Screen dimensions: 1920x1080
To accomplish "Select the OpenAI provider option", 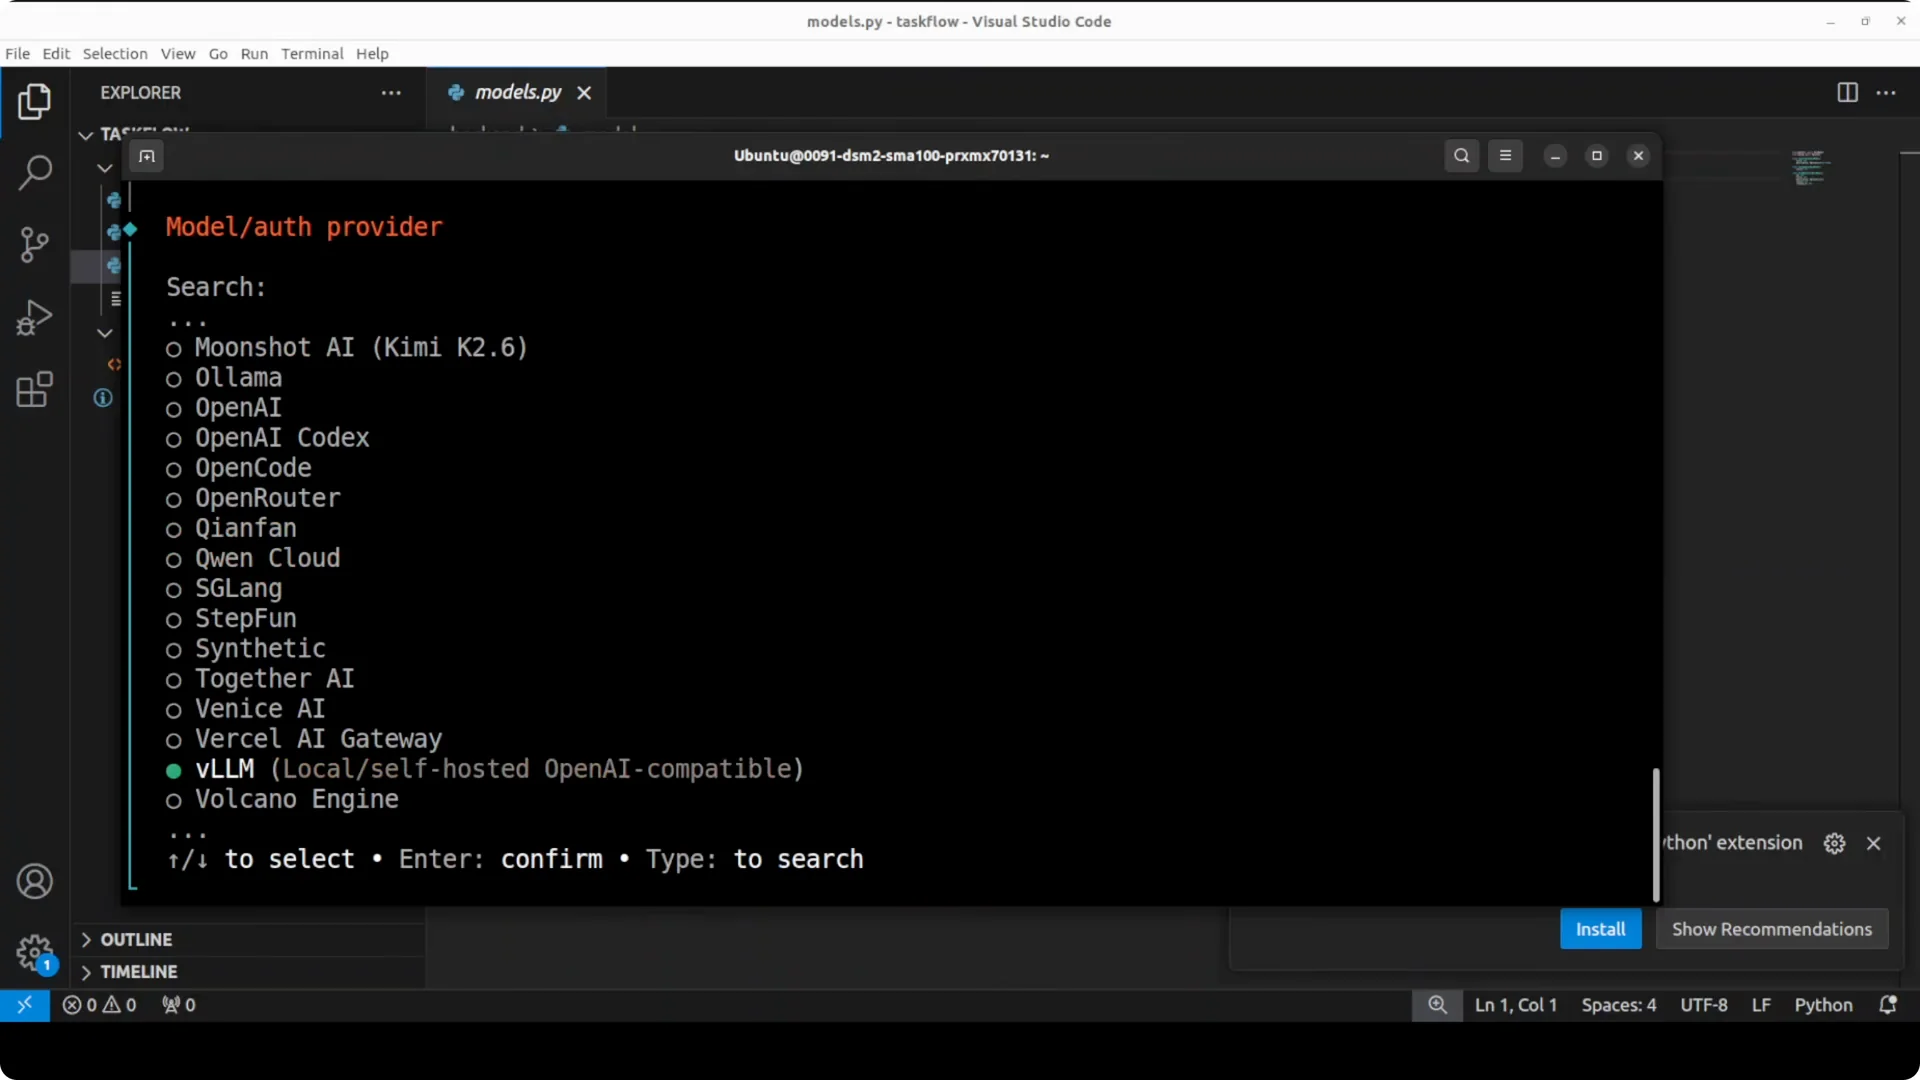I will coord(224,408).
